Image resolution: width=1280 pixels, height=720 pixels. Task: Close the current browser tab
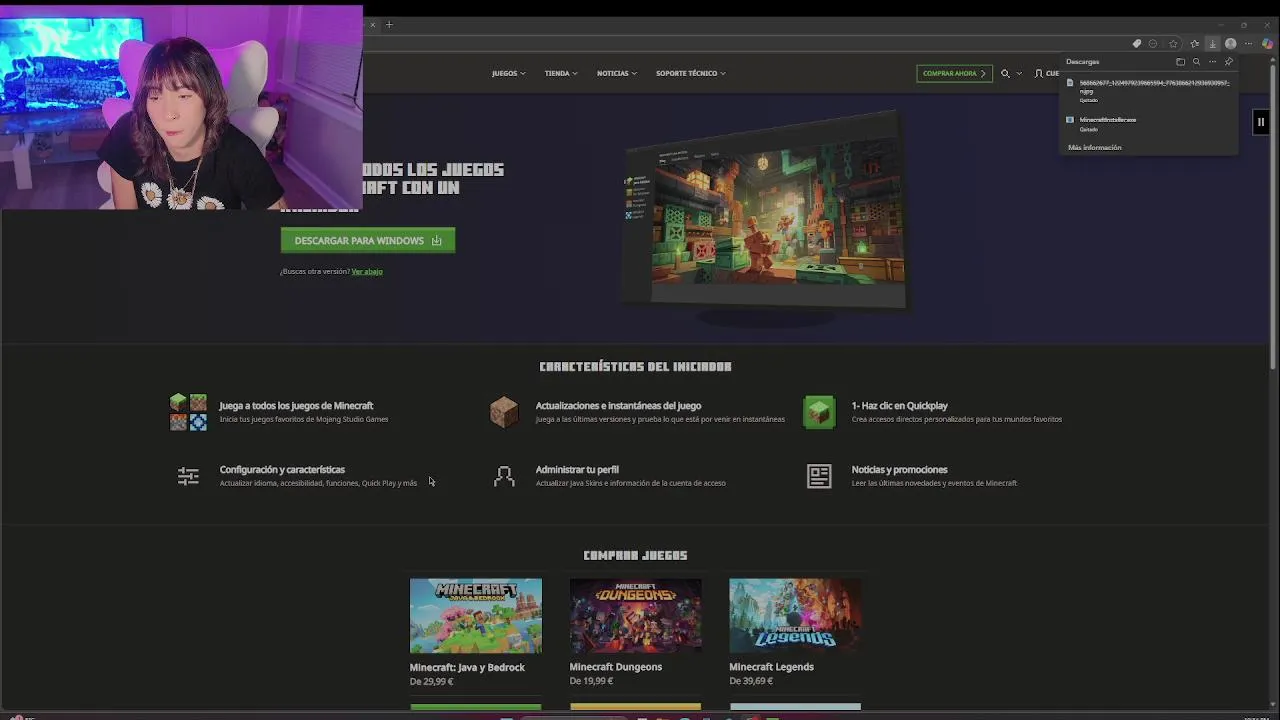tap(373, 25)
